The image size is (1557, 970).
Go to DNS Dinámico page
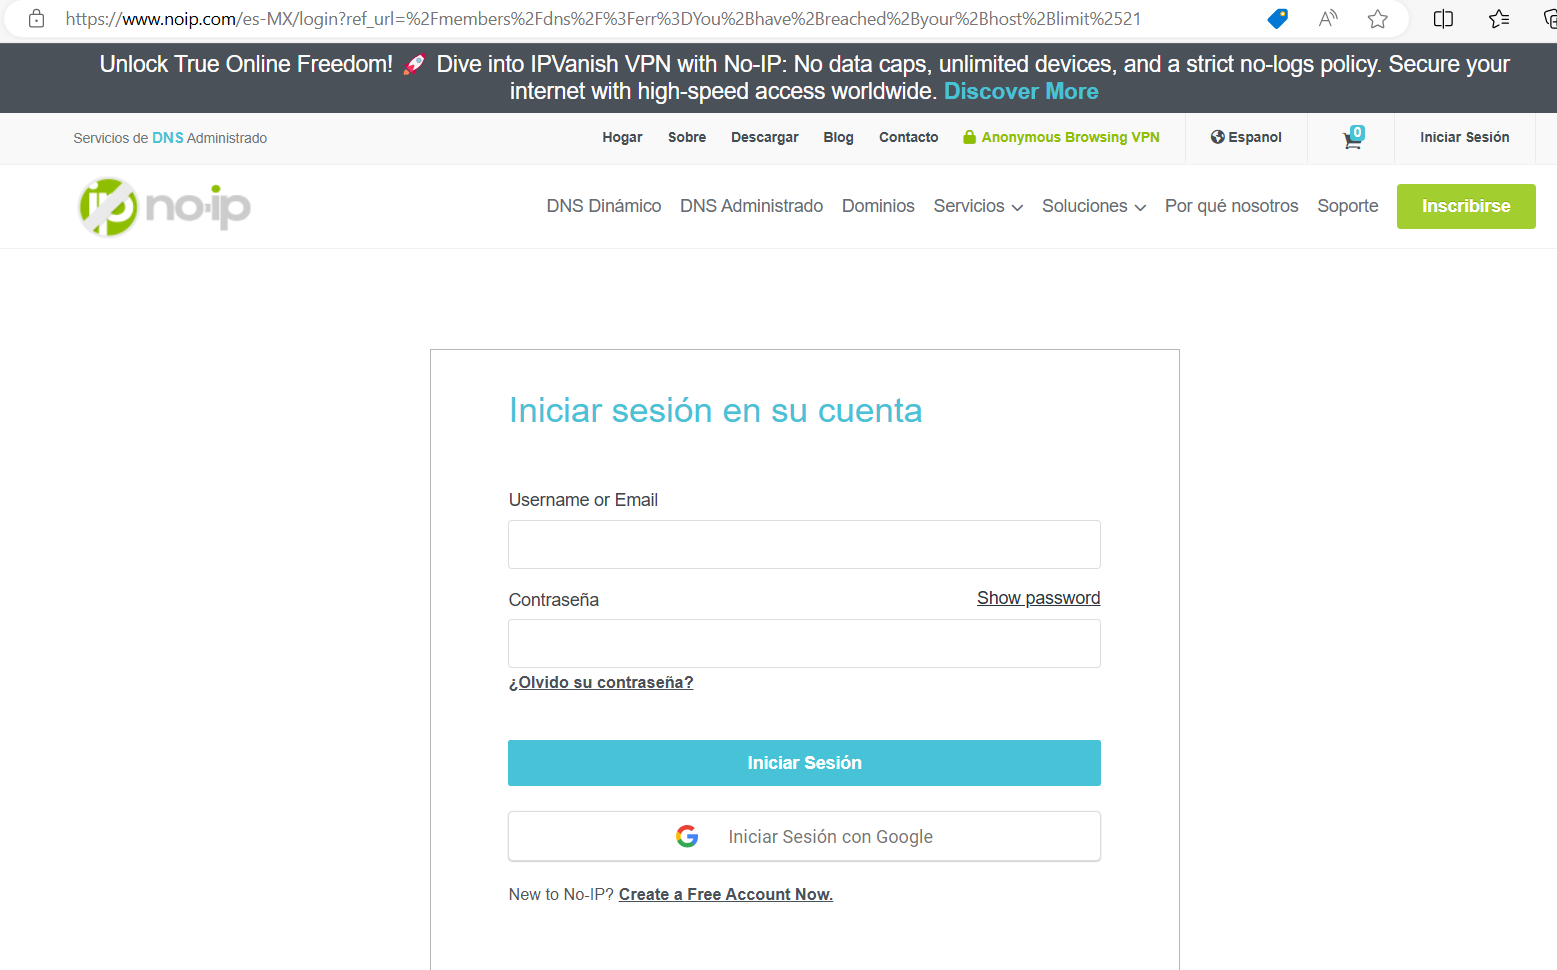coord(604,206)
